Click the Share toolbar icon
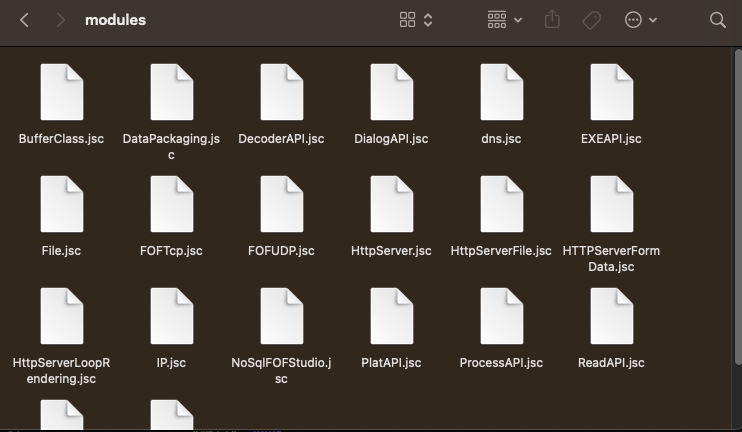The height and width of the screenshot is (432, 742). coord(552,19)
